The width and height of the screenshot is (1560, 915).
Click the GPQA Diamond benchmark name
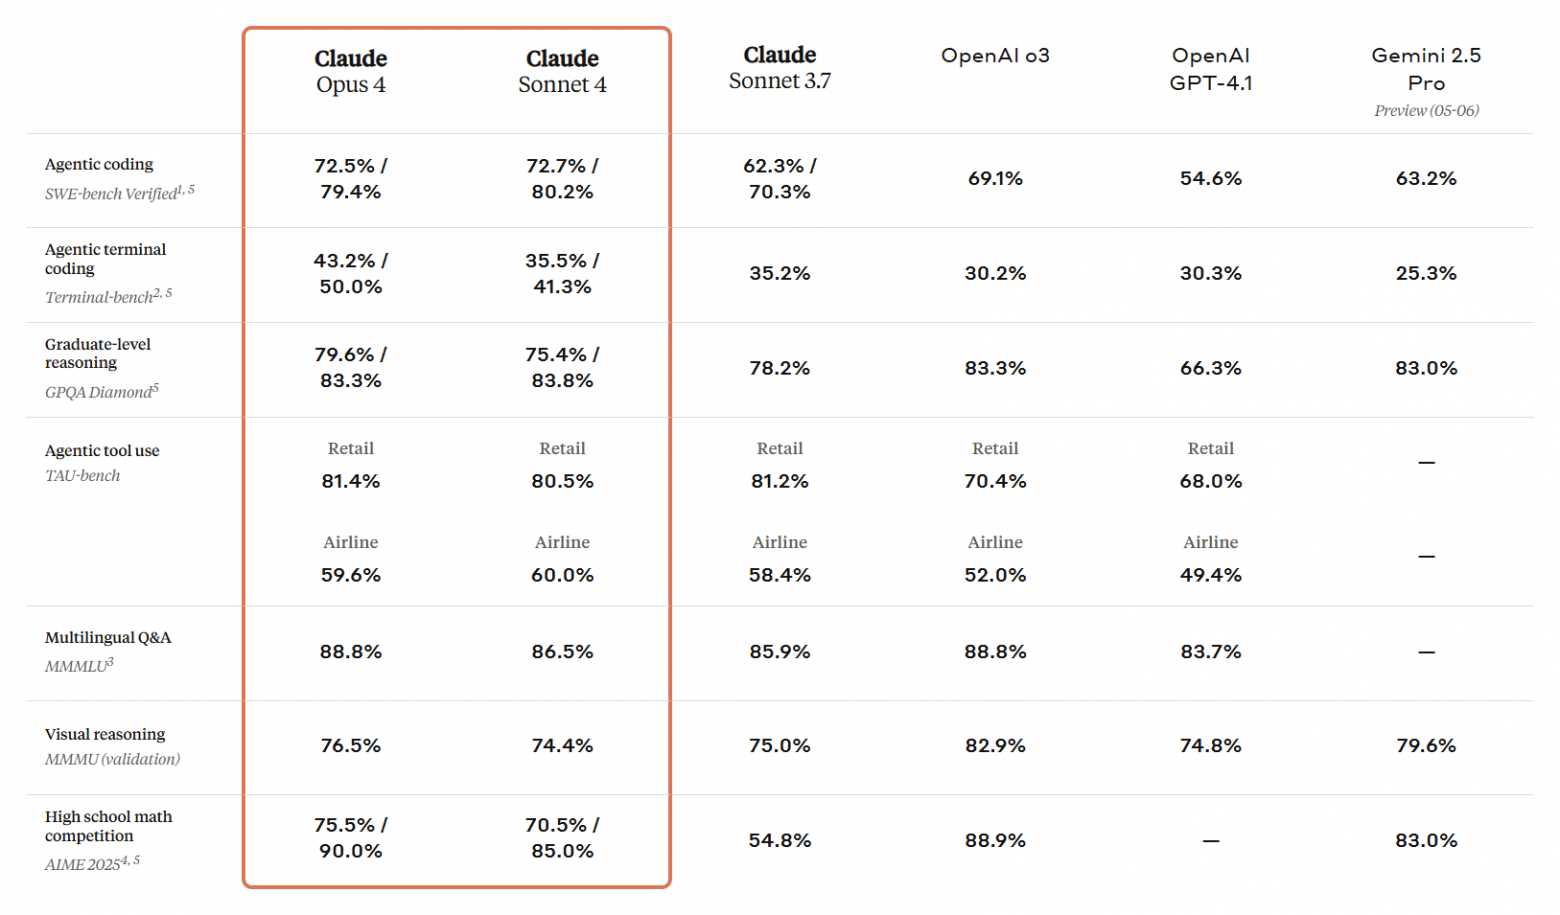[x=99, y=392]
